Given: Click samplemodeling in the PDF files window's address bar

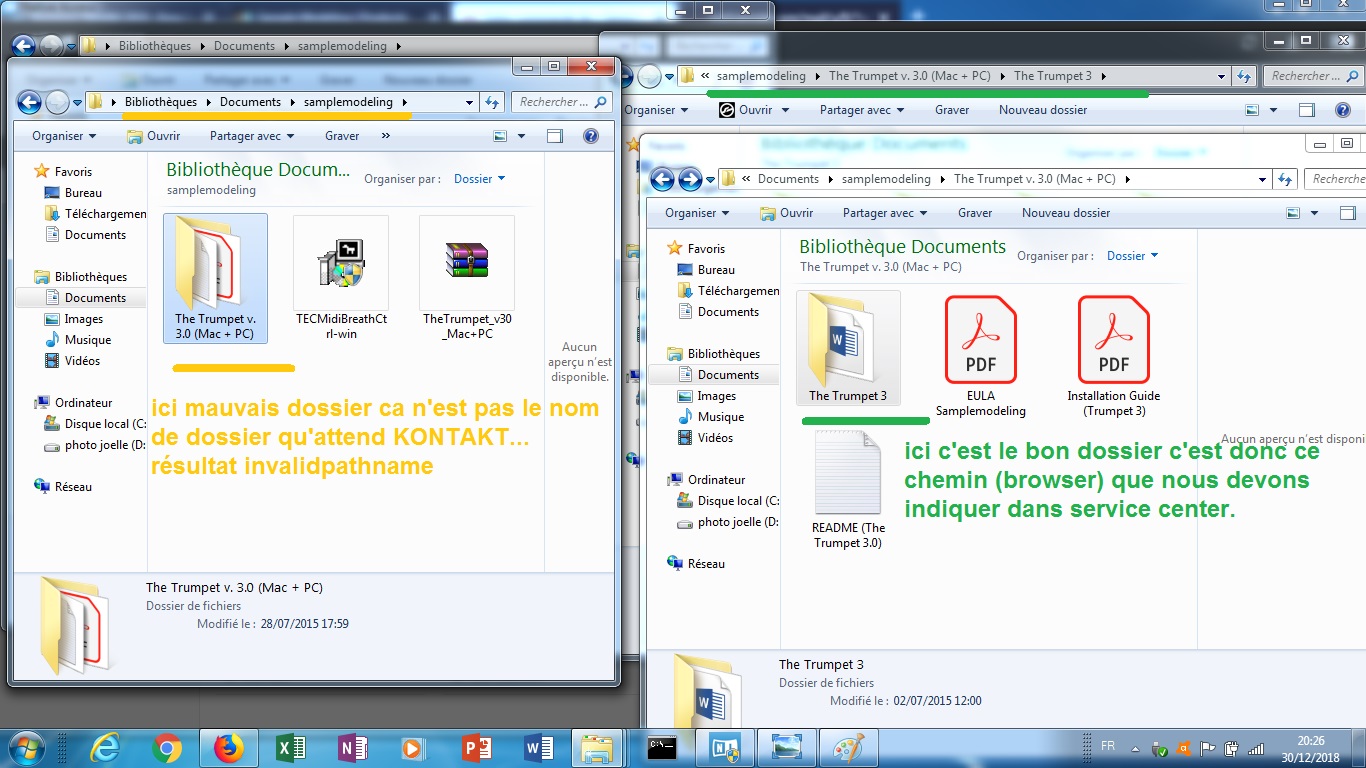Looking at the screenshot, I should click(x=886, y=179).
